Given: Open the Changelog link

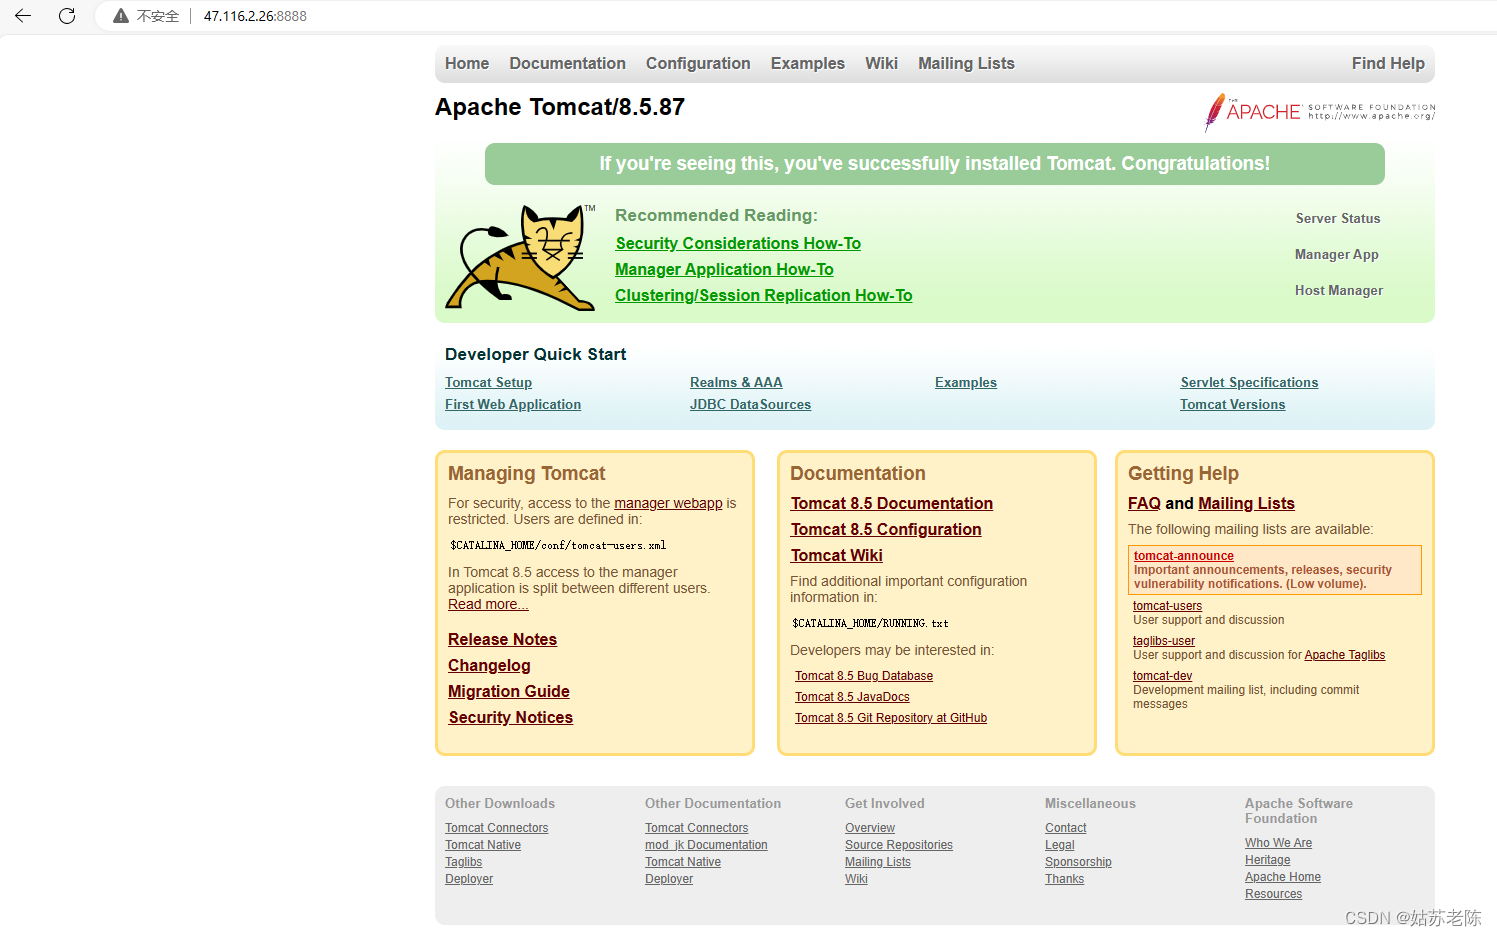Looking at the screenshot, I should click(489, 665).
